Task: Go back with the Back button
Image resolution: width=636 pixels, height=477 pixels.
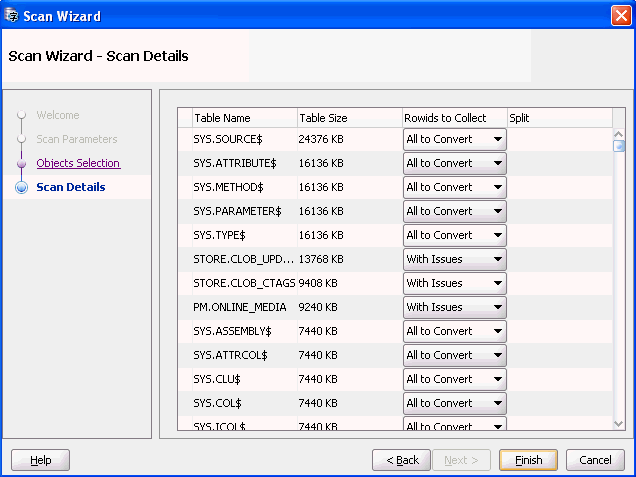Action: click(x=402, y=460)
